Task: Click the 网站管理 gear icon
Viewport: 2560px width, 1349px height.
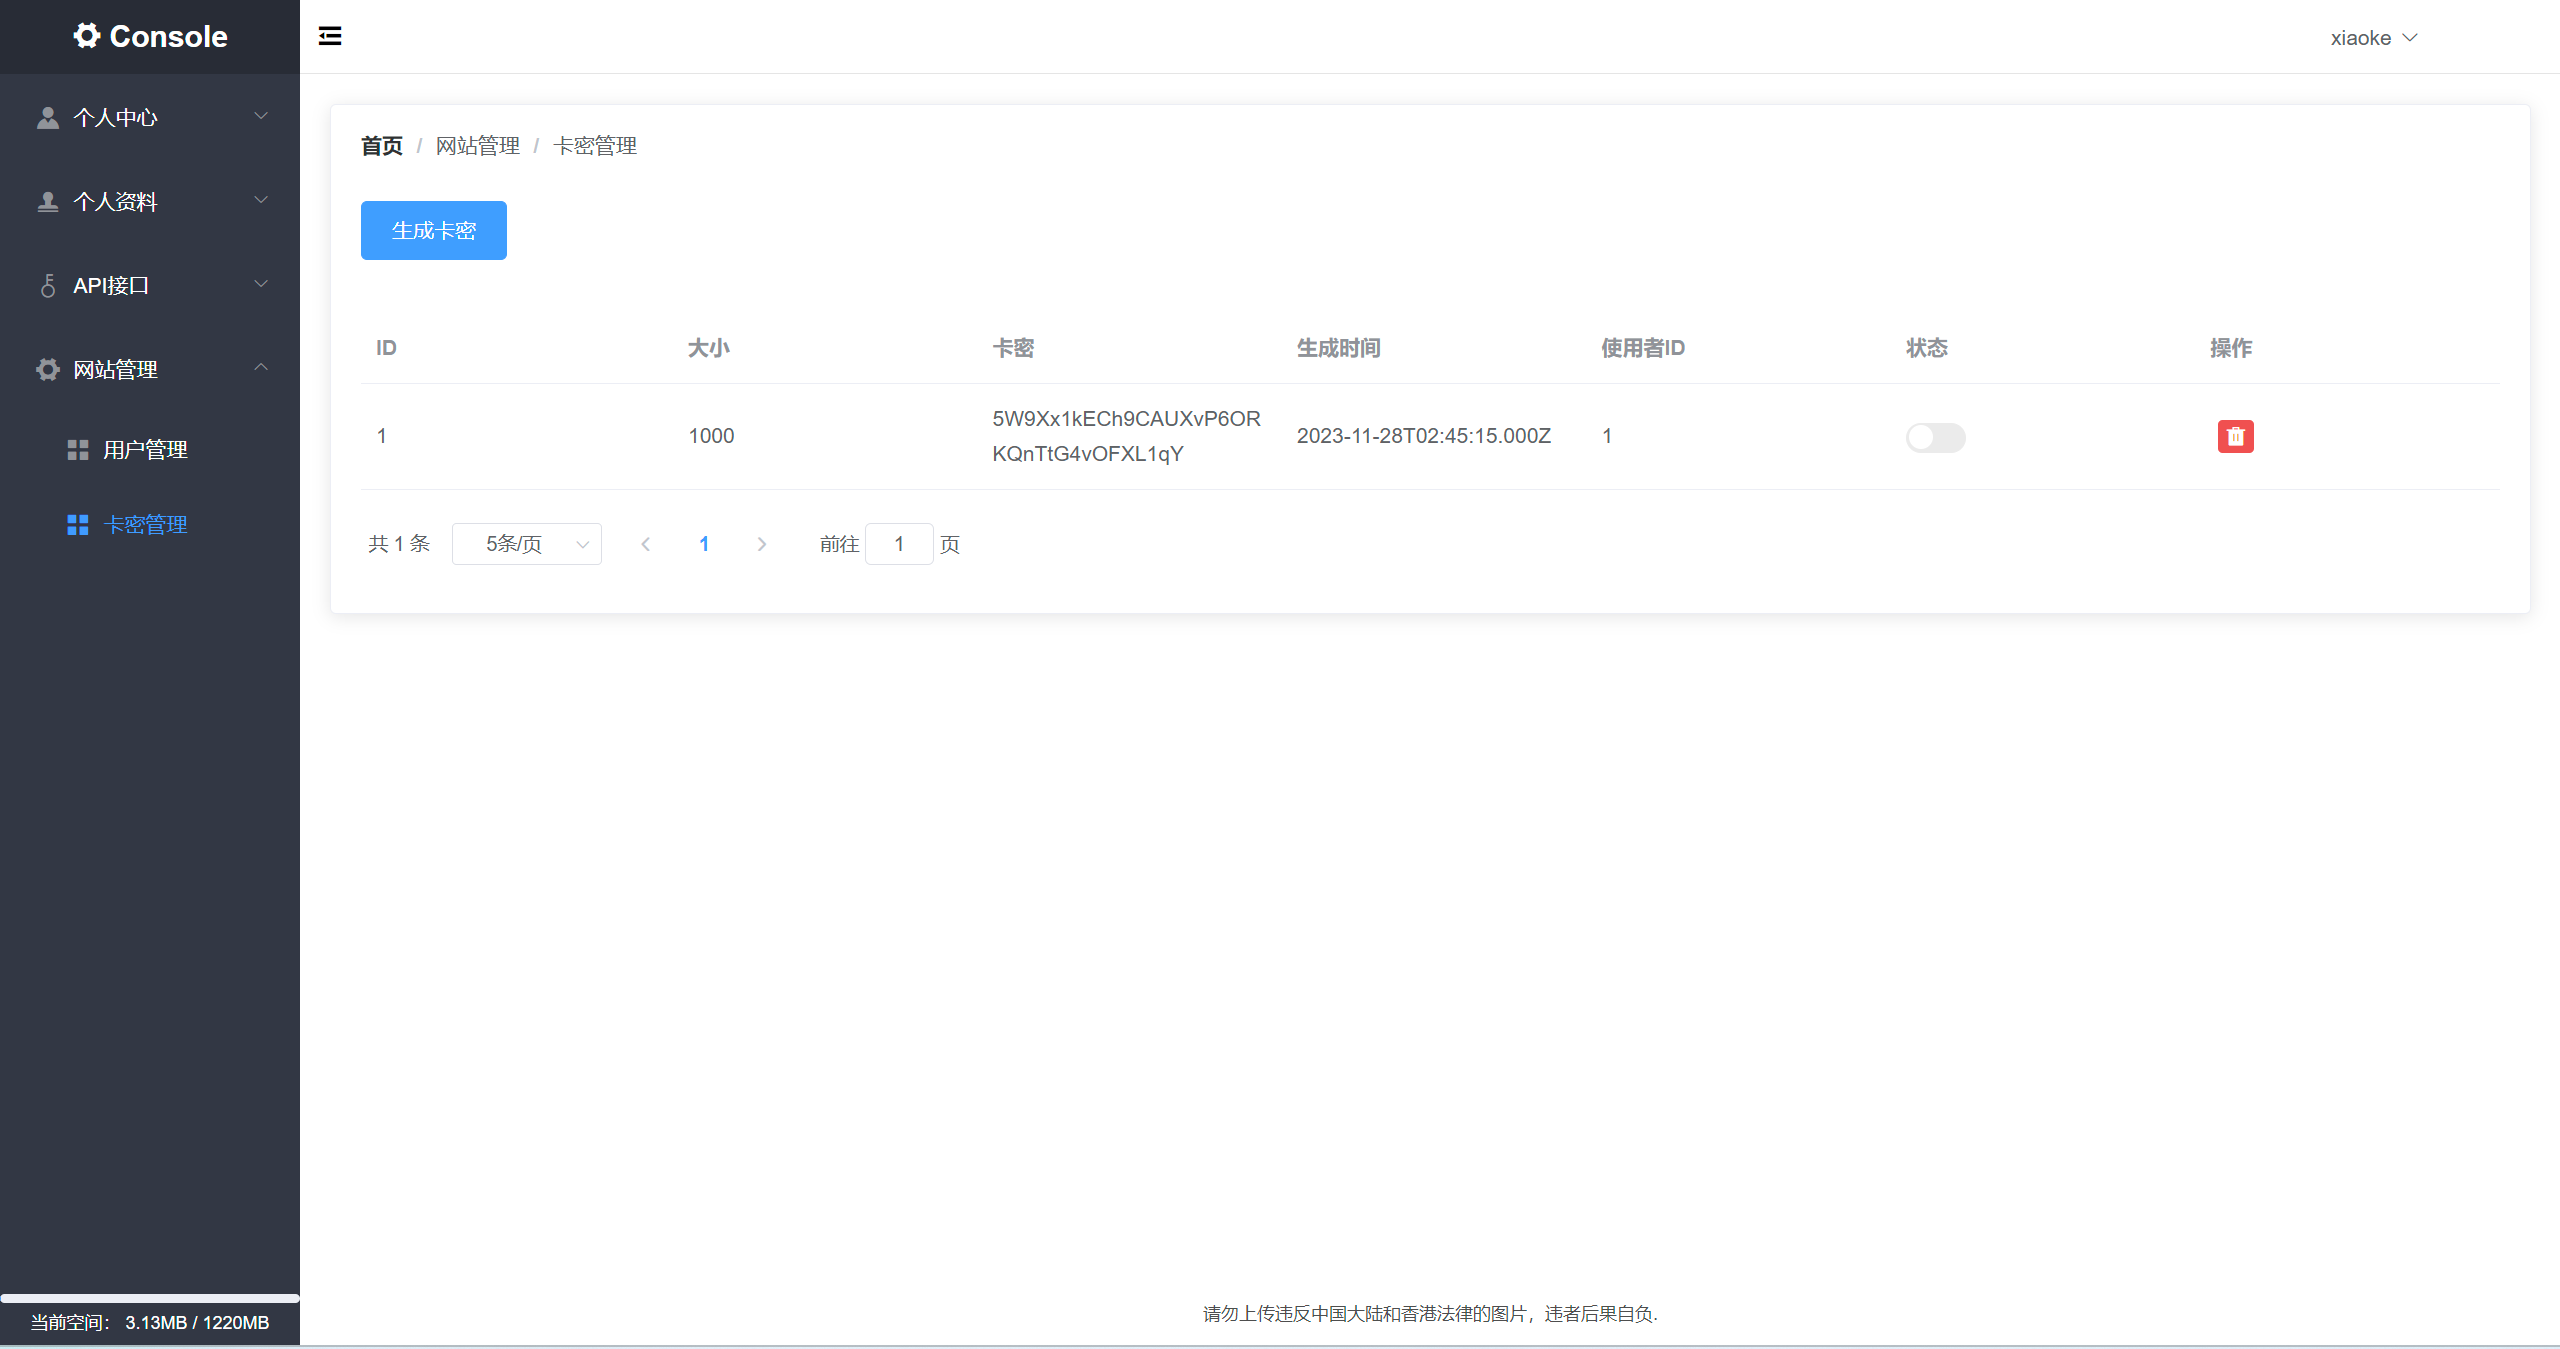Action: [x=47, y=370]
